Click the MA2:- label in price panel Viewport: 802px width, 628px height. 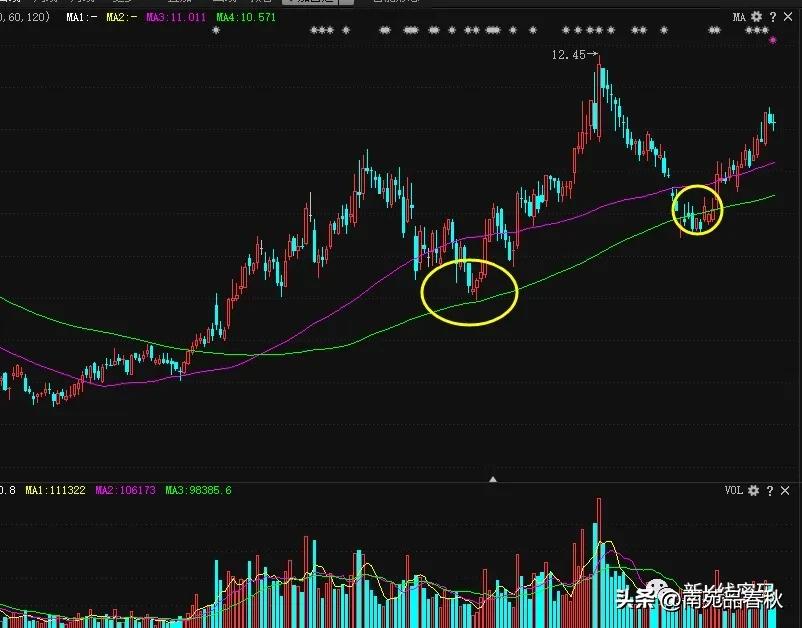click(x=122, y=17)
